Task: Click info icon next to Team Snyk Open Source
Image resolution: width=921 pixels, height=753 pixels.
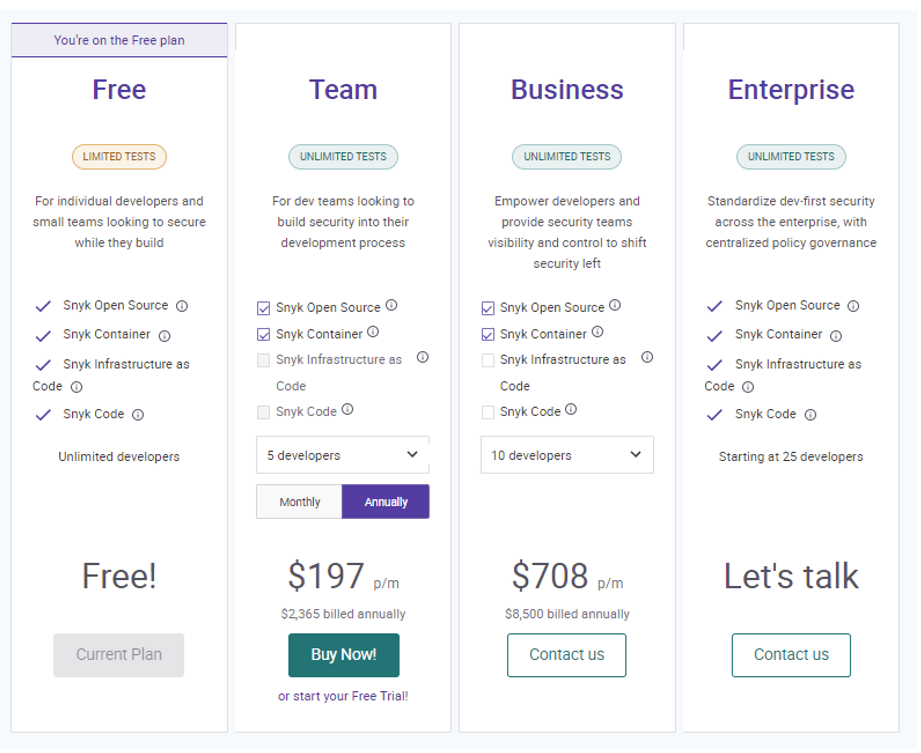Action: [392, 306]
